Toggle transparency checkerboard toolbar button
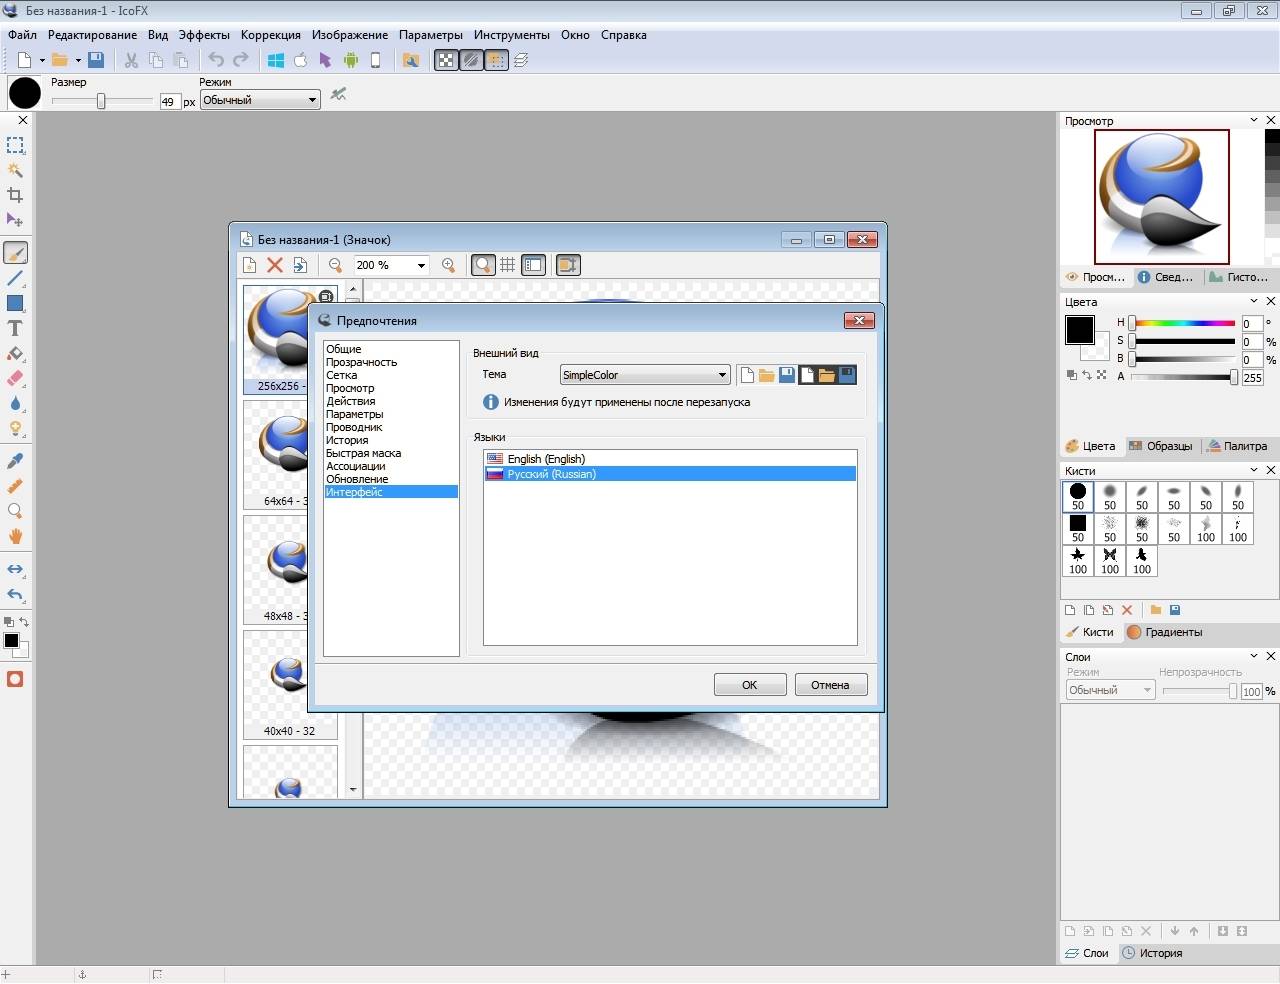Viewport: 1280px width, 984px height. [x=446, y=60]
